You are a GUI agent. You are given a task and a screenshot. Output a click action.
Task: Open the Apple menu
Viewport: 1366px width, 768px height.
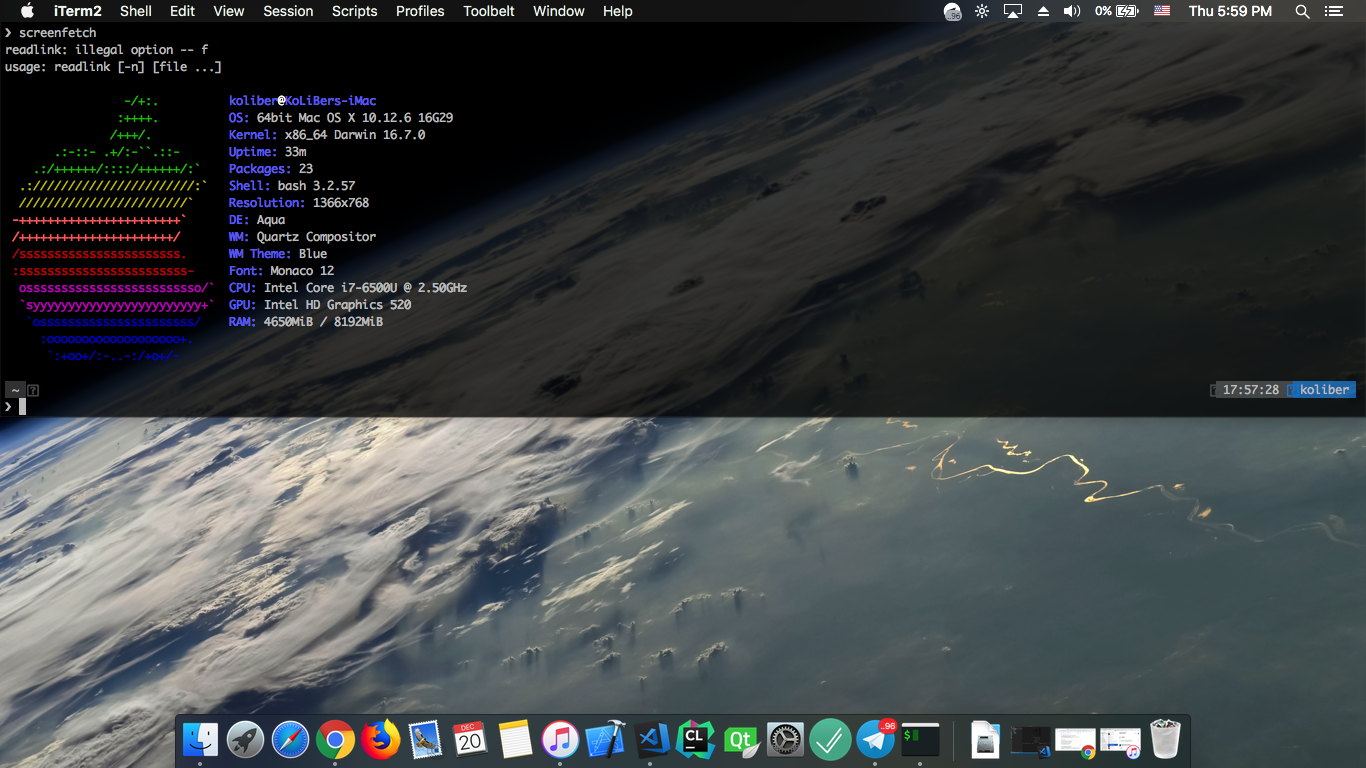[27, 11]
